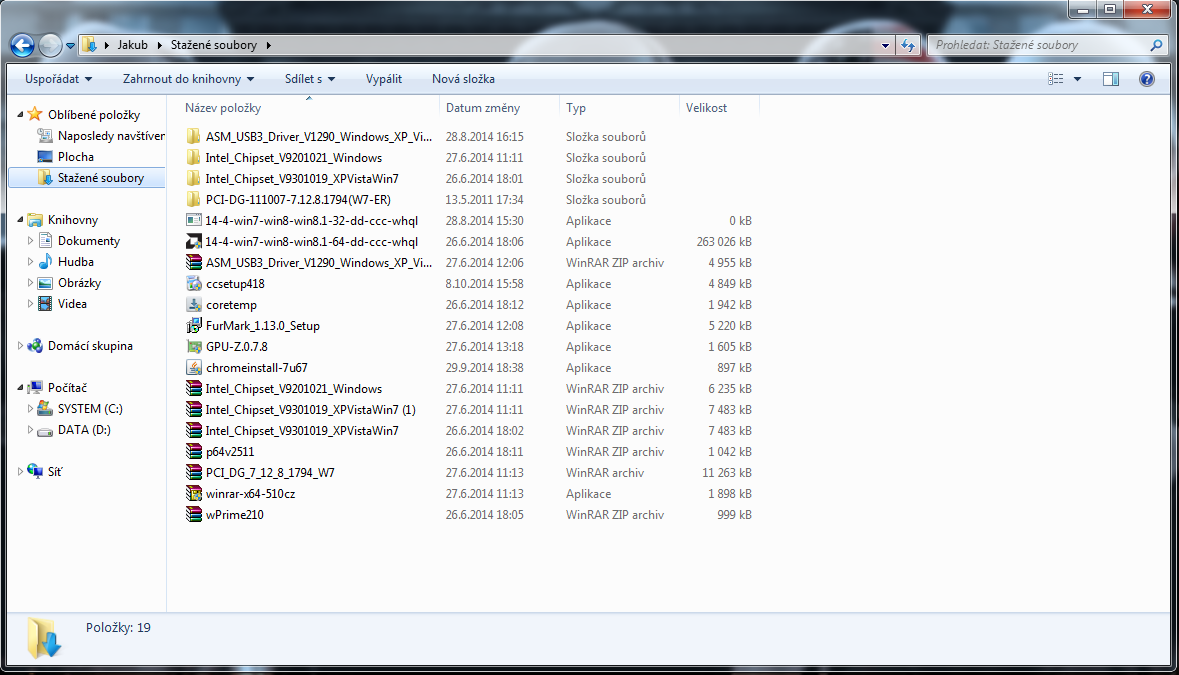
Task: Click the Jakub breadcrumb in address bar
Action: click(132, 45)
